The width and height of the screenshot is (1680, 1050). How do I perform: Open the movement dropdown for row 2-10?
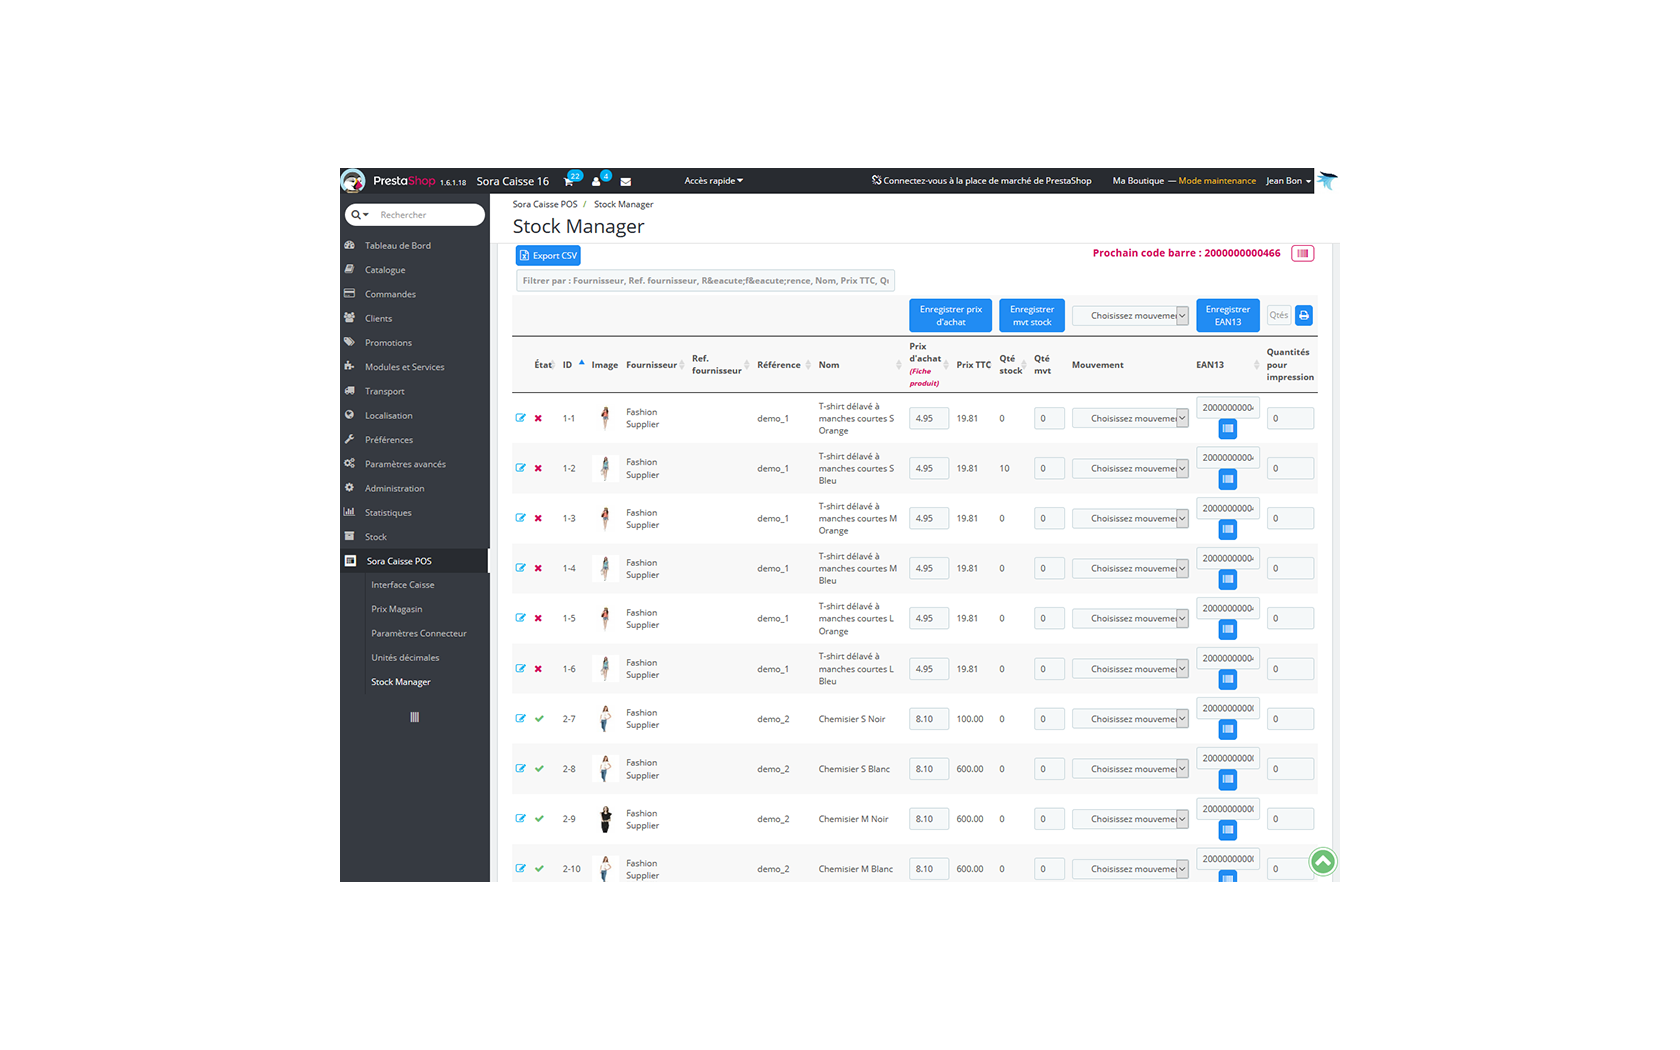1130,869
